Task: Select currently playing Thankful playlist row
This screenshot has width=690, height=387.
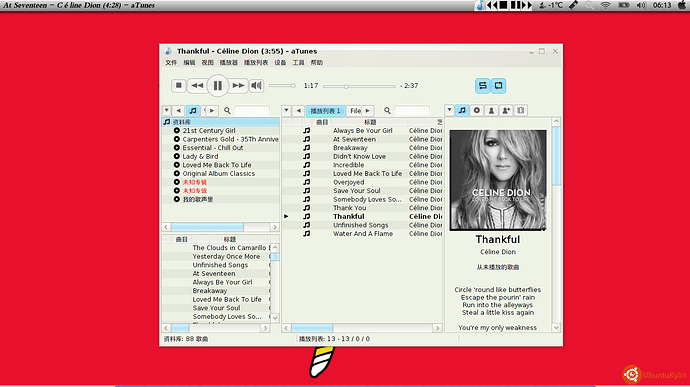Action: (x=362, y=217)
